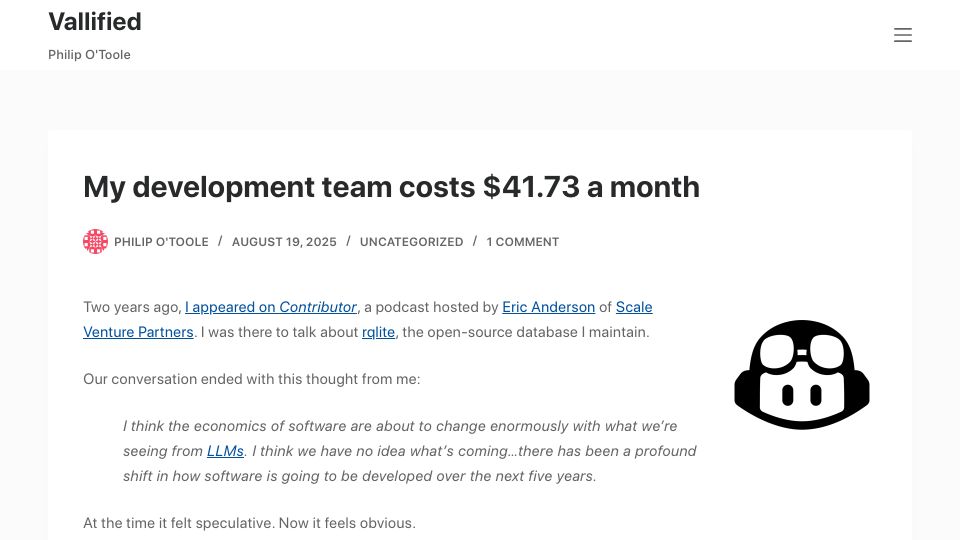Viewport: 960px width, 540px height.
Task: Open the post title heading link
Action: click(391, 187)
